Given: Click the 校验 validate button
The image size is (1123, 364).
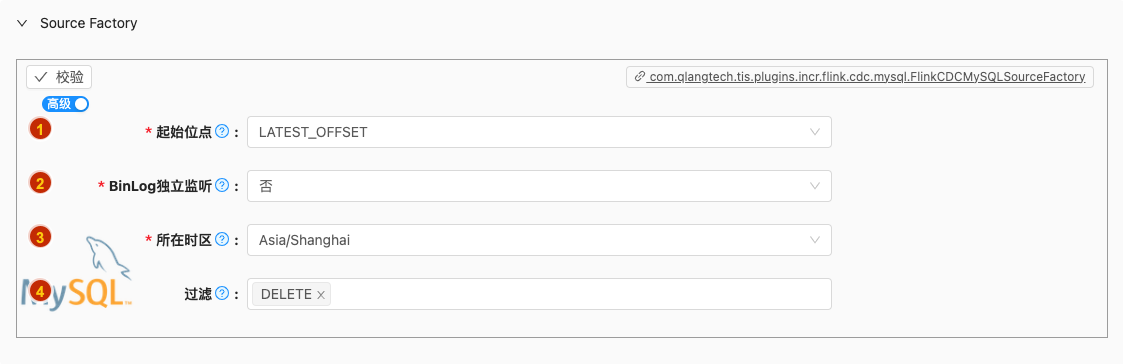Looking at the screenshot, I should point(59,77).
